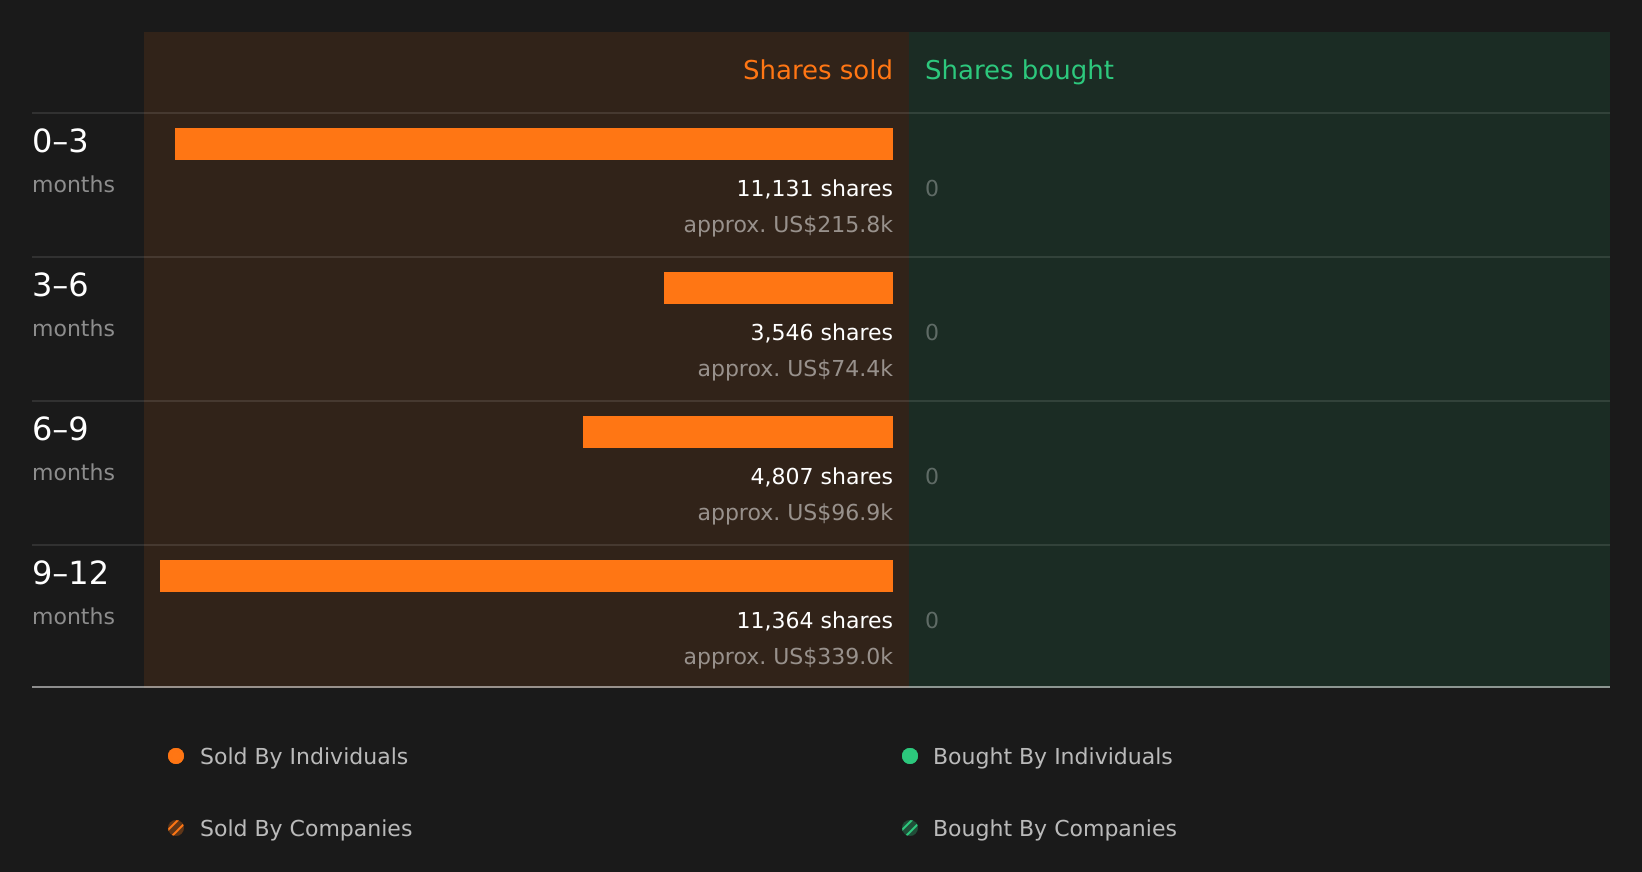Image resolution: width=1642 pixels, height=872 pixels.
Task: Click the Bought By Companies striped icon
Action: (910, 828)
